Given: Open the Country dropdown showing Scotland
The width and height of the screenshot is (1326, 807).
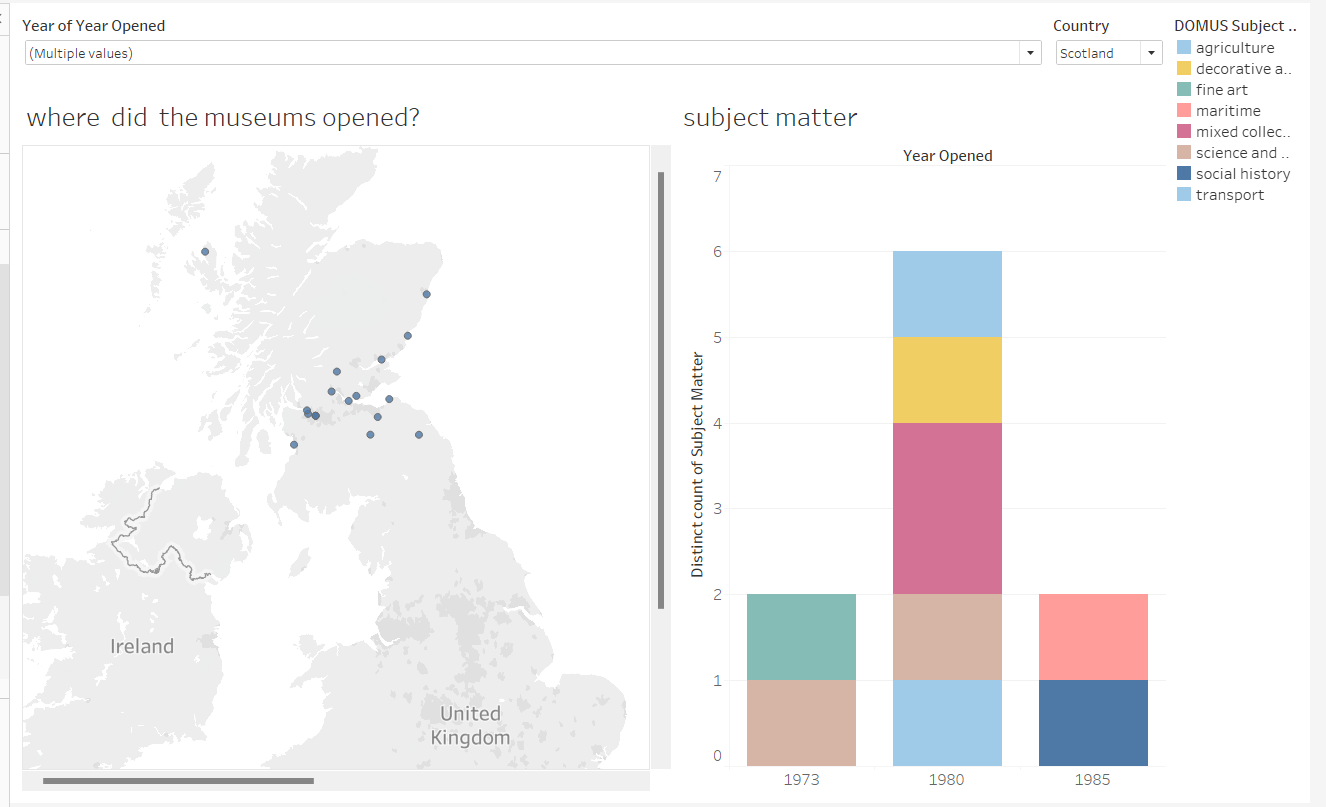Looking at the screenshot, I should click(x=1151, y=52).
